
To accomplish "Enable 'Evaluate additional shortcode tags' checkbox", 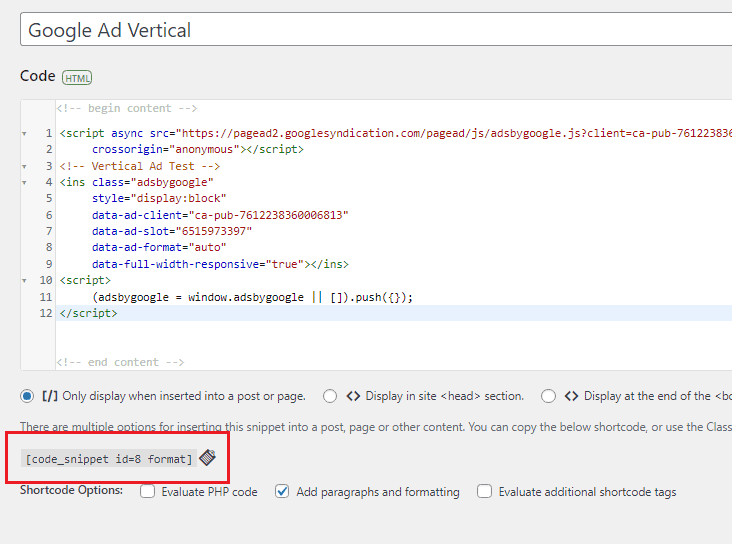I will tap(484, 492).
